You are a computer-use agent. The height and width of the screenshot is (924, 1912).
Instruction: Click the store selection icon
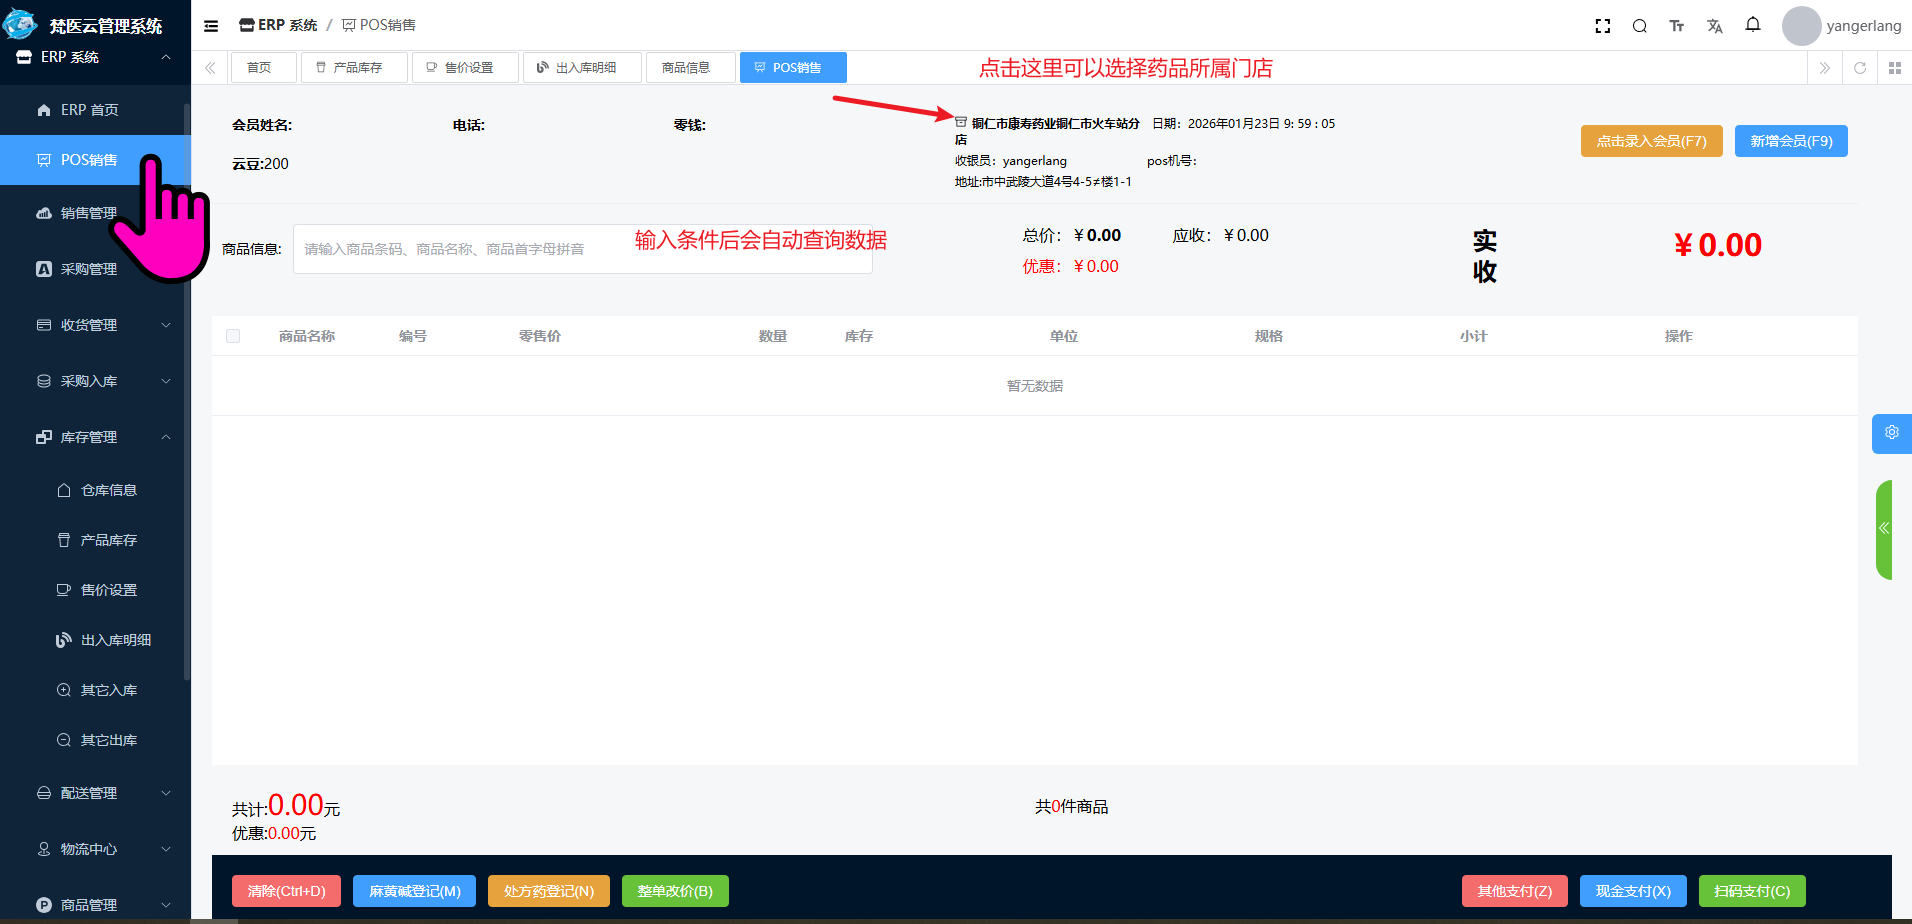[961, 122]
